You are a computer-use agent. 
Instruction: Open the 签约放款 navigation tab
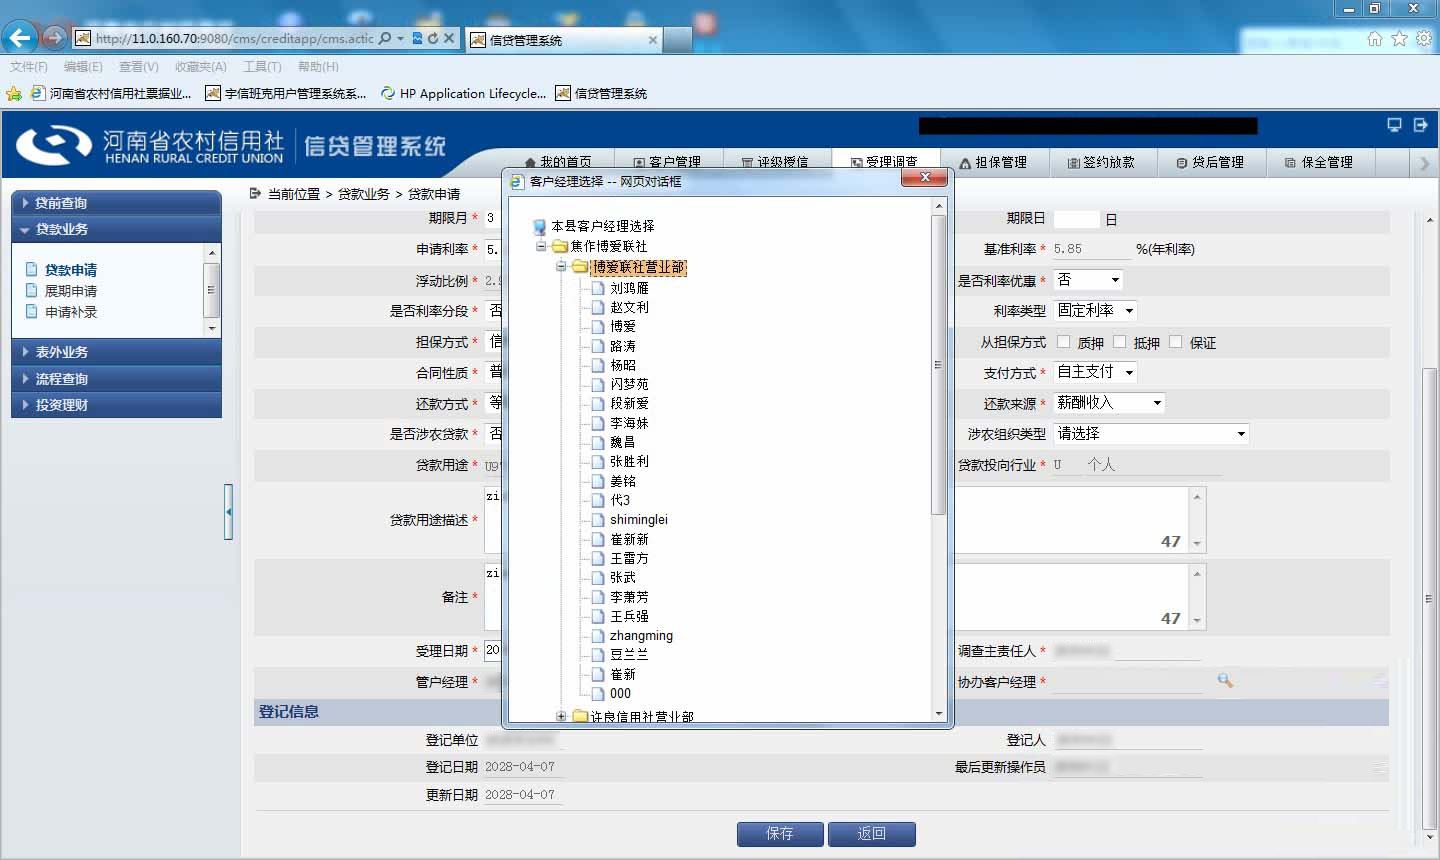1102,162
